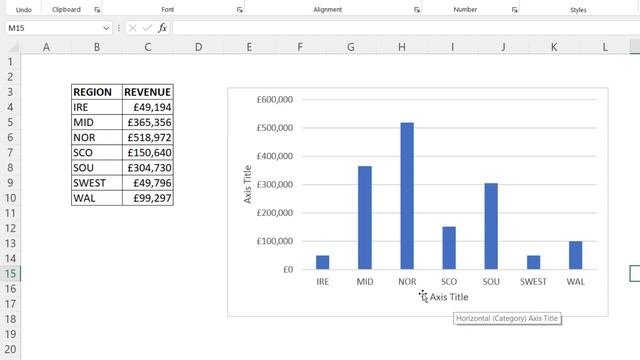The image size is (640, 360).
Task: Select the SCO region cell
Action: [97, 153]
